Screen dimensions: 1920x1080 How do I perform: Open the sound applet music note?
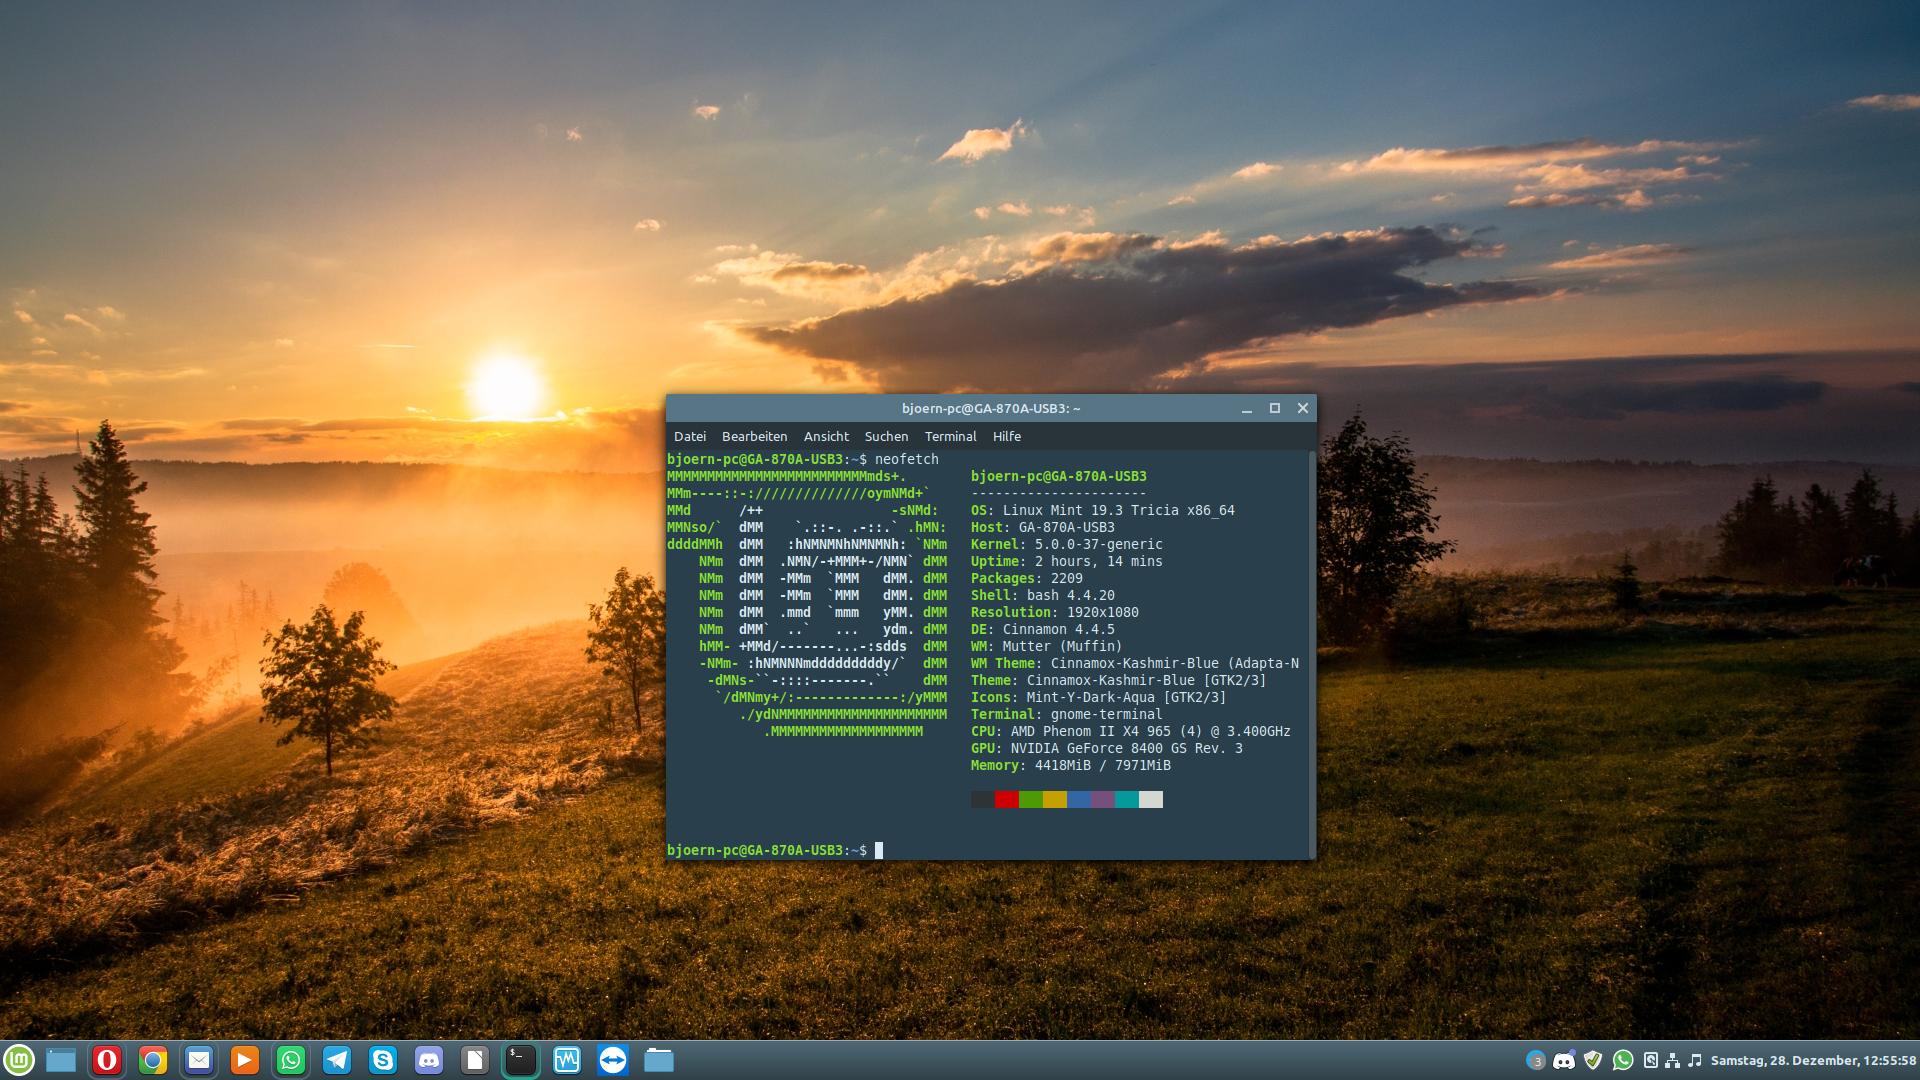click(x=1694, y=1060)
